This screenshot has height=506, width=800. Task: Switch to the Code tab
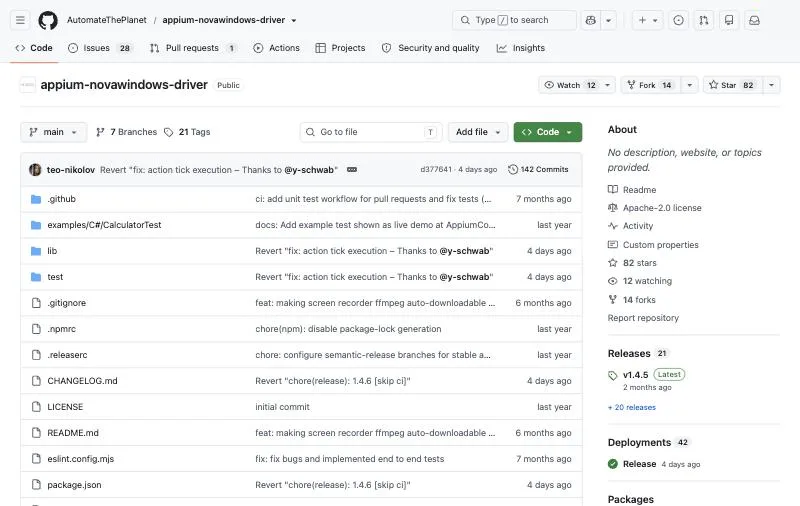coord(34,48)
